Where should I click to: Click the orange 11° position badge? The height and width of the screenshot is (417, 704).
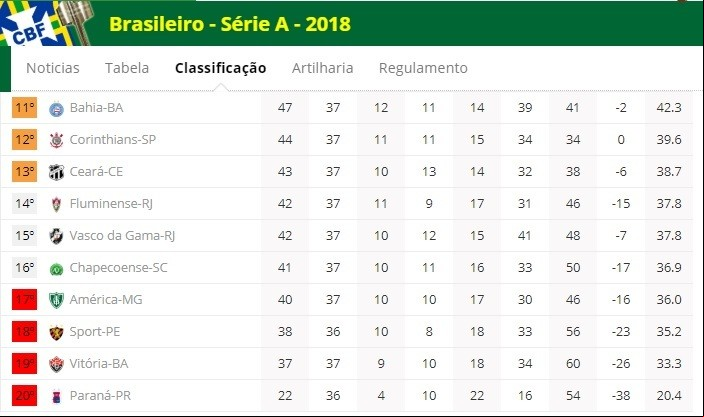pyautogui.click(x=24, y=108)
